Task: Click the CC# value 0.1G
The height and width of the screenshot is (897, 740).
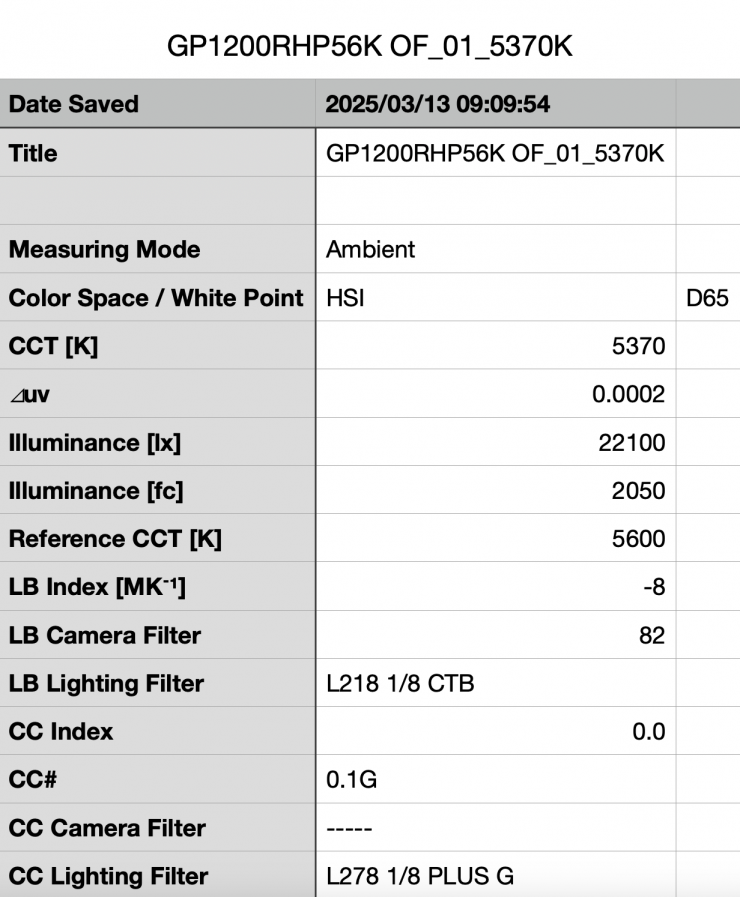Action: [x=351, y=780]
